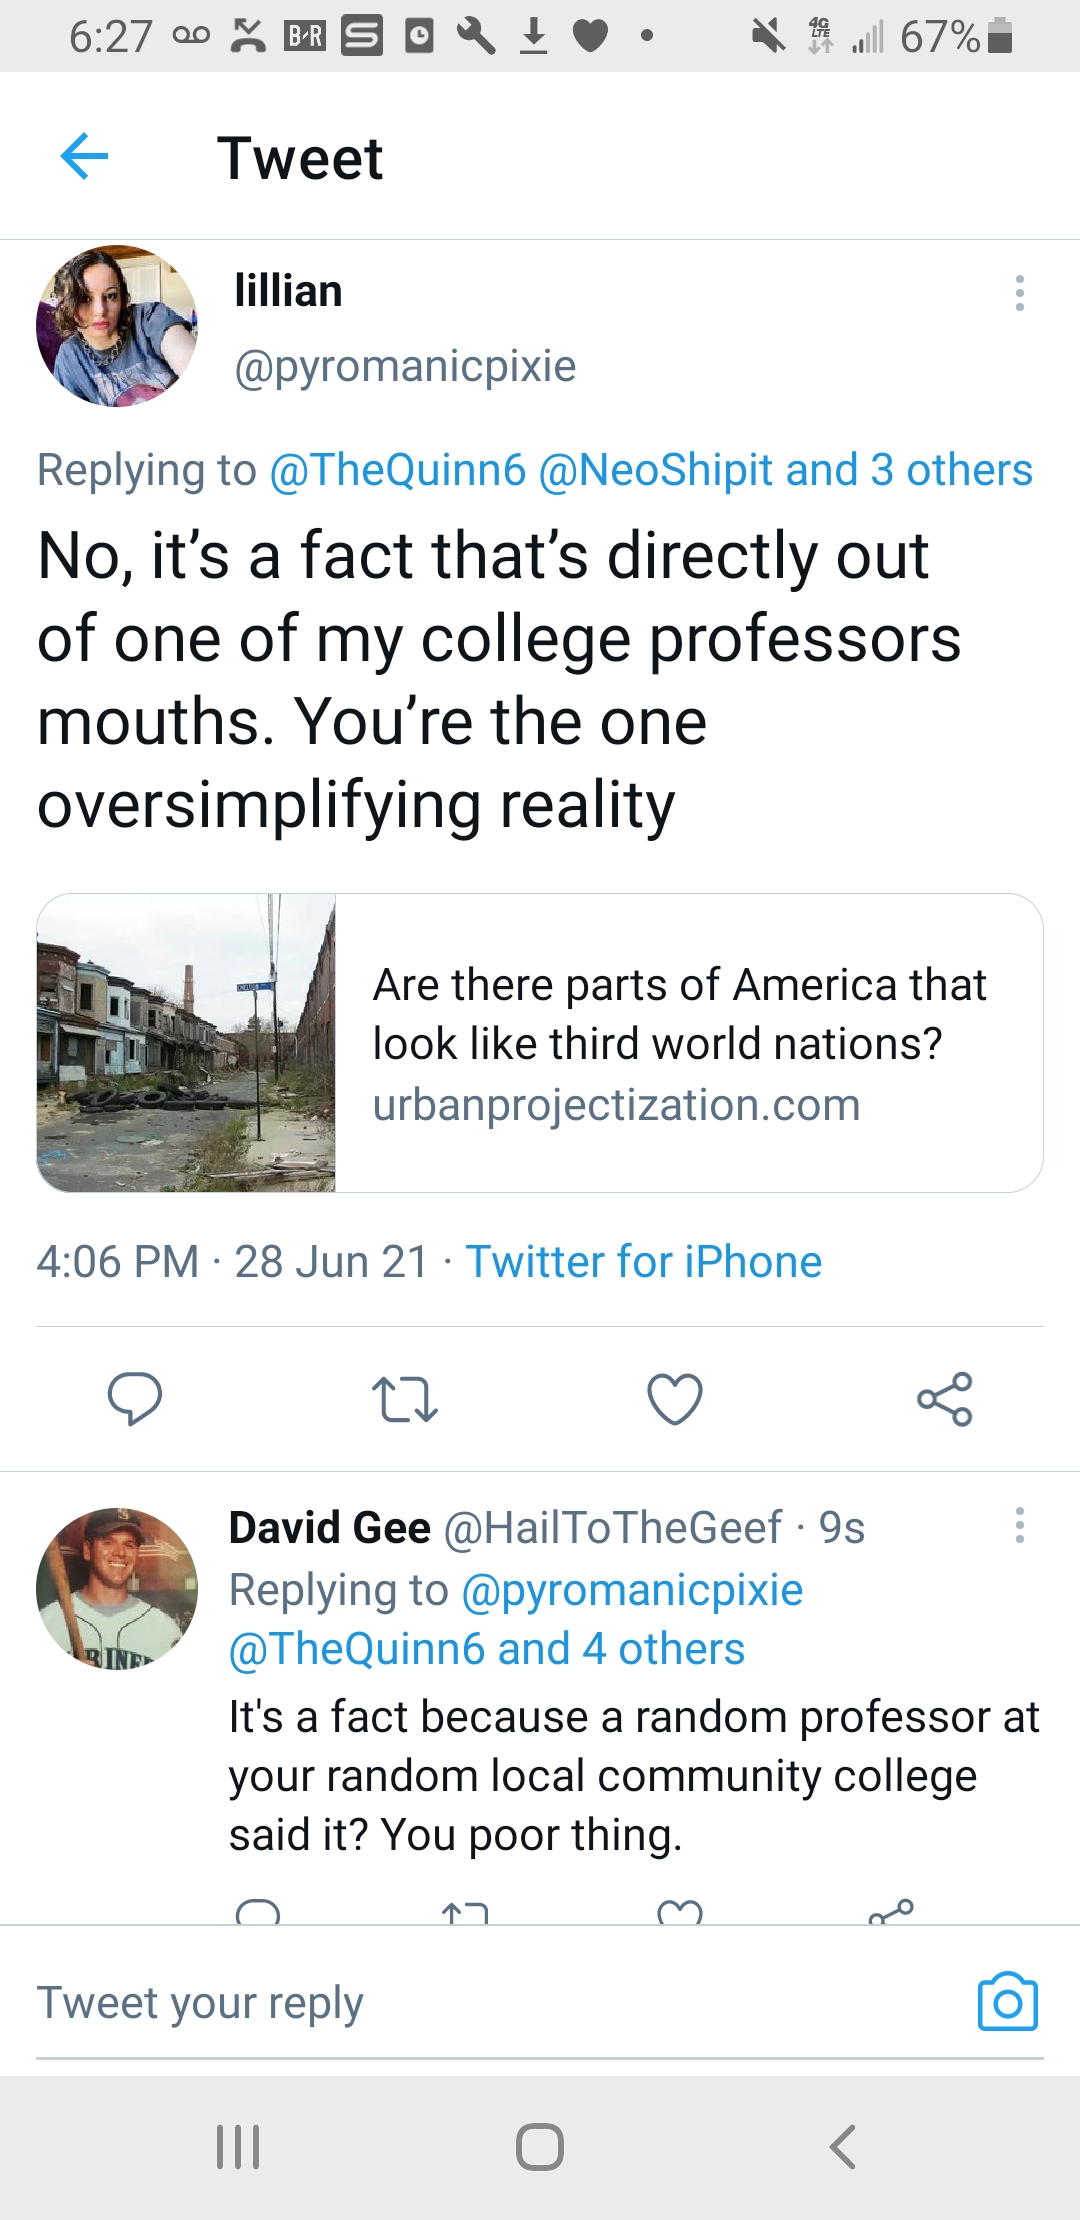This screenshot has width=1080, height=2220.
Task: Open David Gee's profile avatar
Action: (x=117, y=1588)
